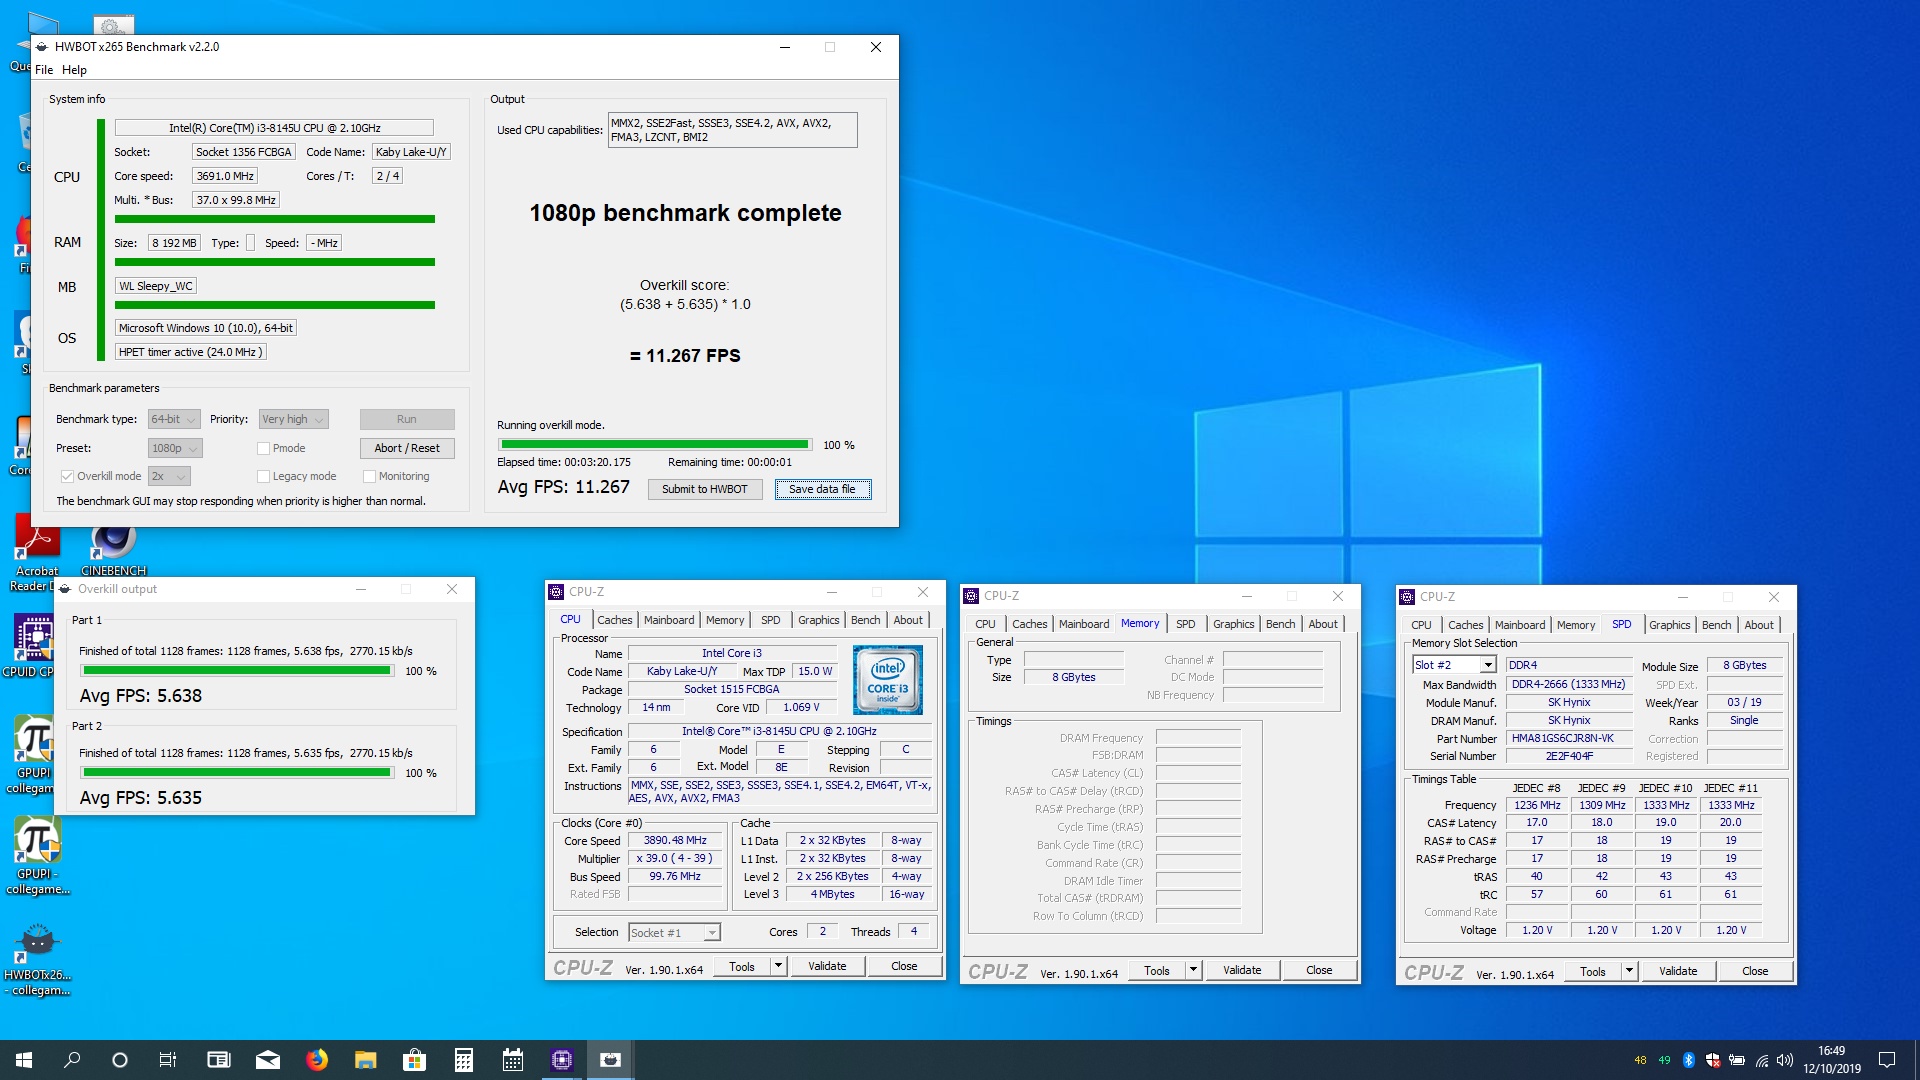Open Selection Socket #1 dropdown in CPU-Z
1920x1080 pixels.
coord(674,932)
